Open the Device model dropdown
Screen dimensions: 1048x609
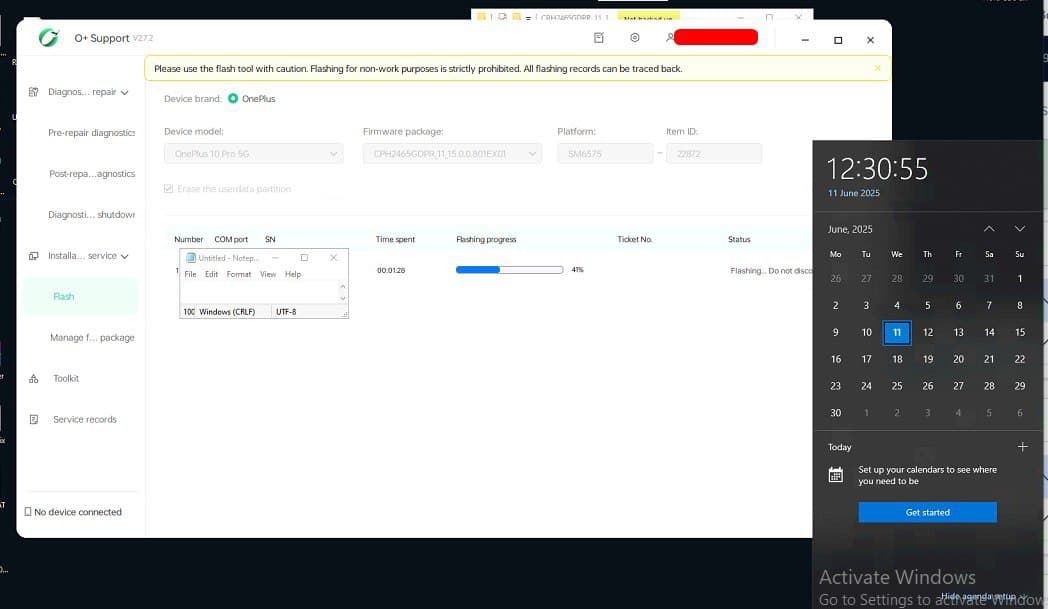click(253, 154)
